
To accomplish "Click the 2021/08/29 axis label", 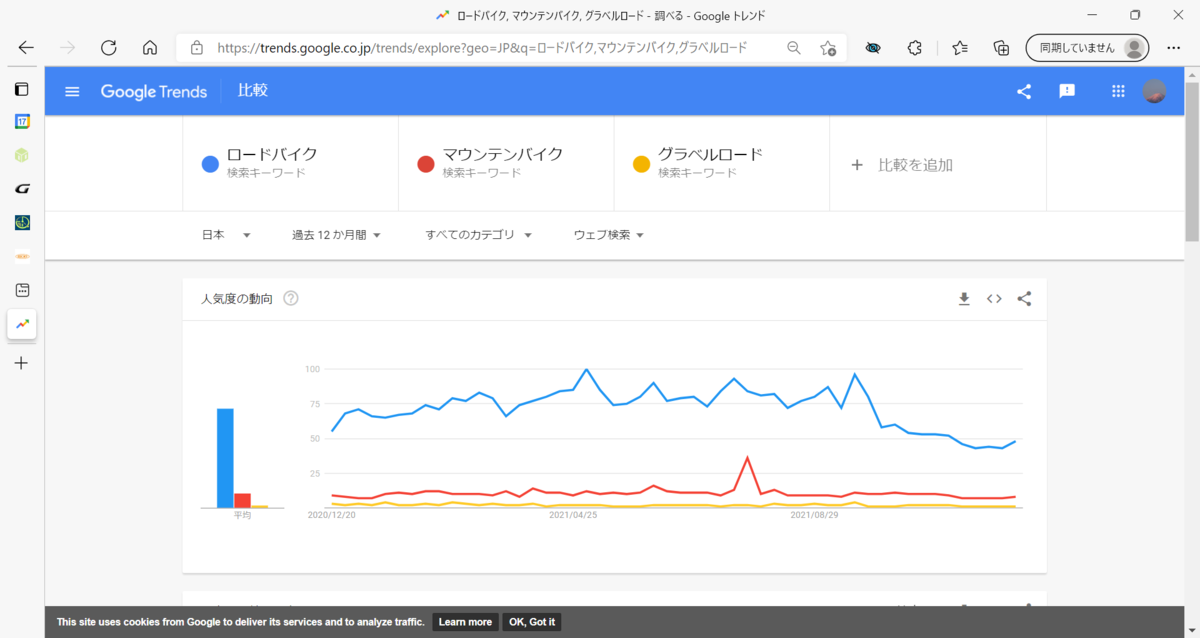I will pyautogui.click(x=814, y=516).
